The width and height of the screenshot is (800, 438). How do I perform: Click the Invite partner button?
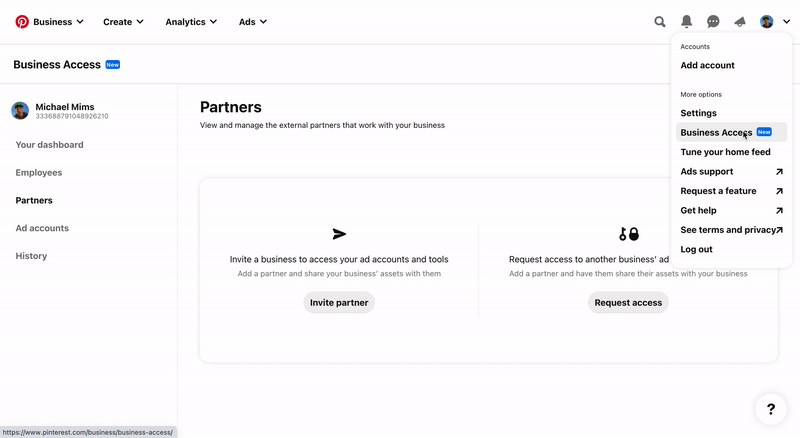pyautogui.click(x=339, y=302)
